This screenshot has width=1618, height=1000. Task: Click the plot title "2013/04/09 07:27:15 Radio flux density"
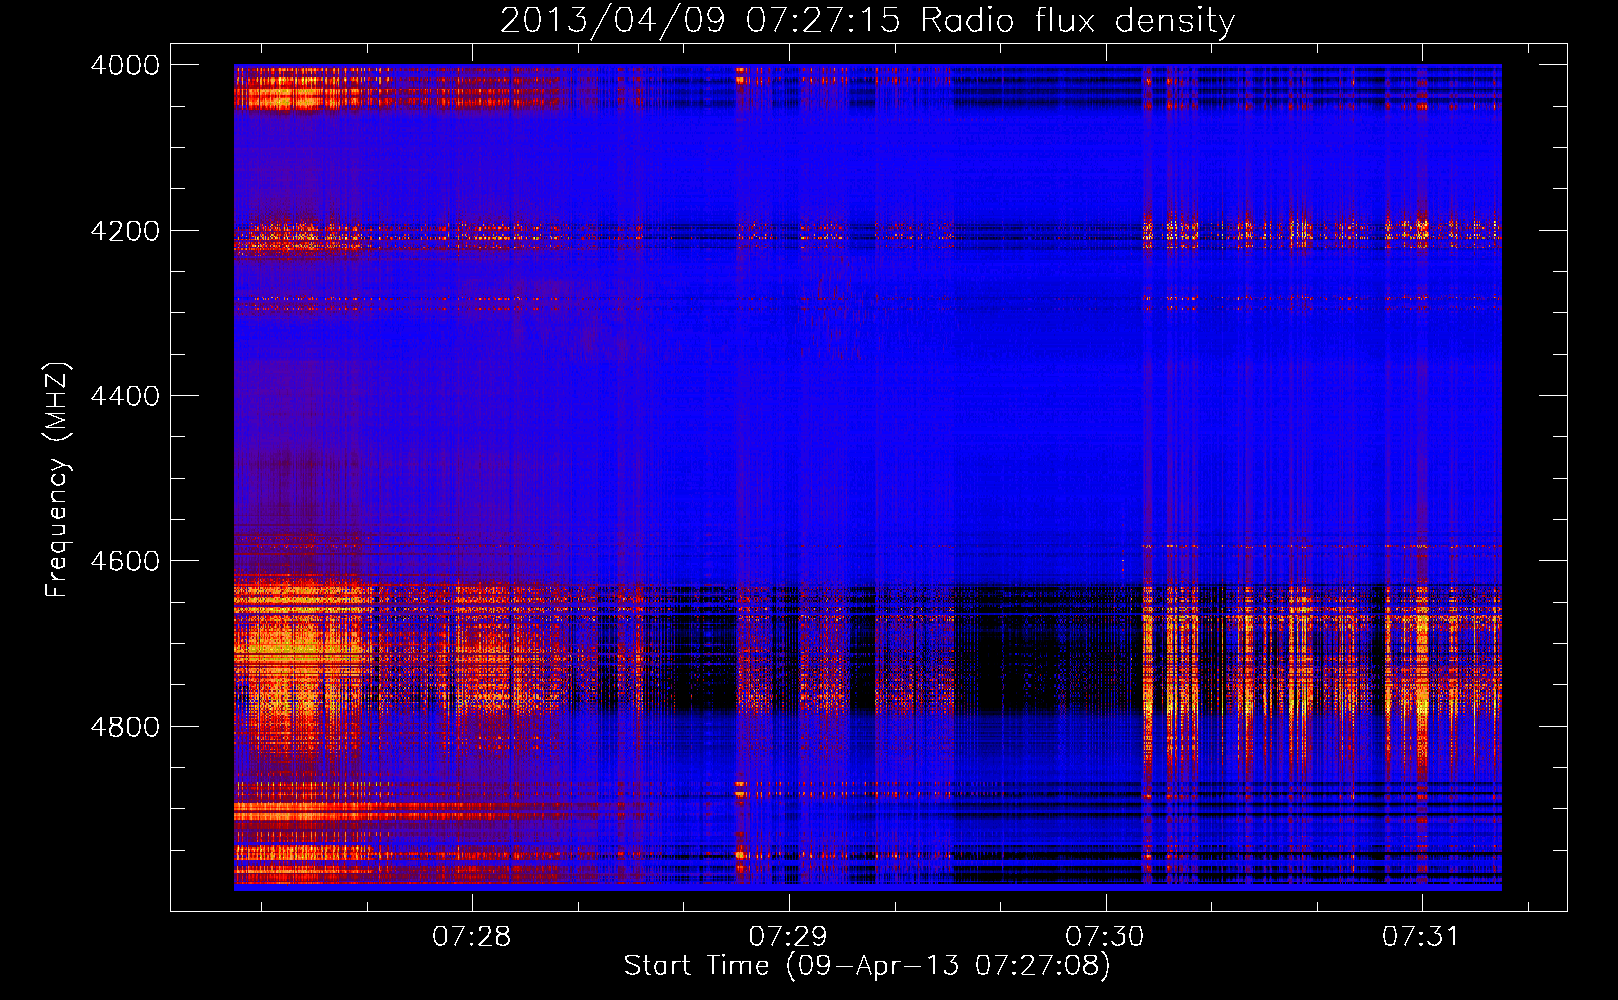tap(867, 20)
